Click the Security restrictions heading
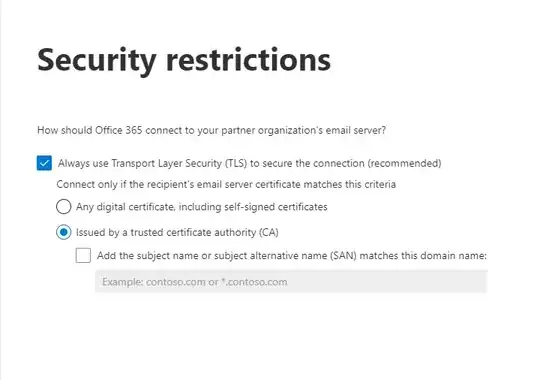This screenshot has height=380, width=540. point(184,60)
